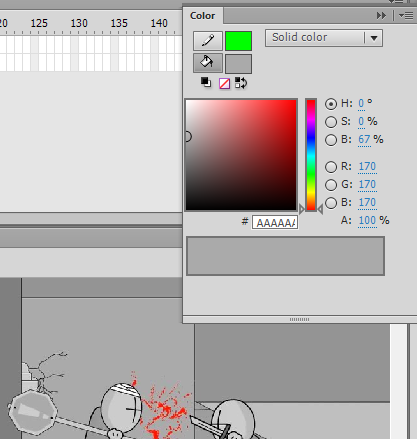Select the S saturation radio button
This screenshot has width=417, height=439.
[331, 122]
